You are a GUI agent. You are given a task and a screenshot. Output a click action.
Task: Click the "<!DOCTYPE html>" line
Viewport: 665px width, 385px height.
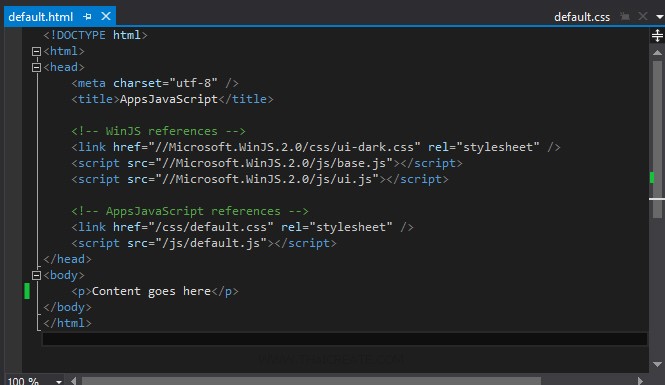(95, 35)
